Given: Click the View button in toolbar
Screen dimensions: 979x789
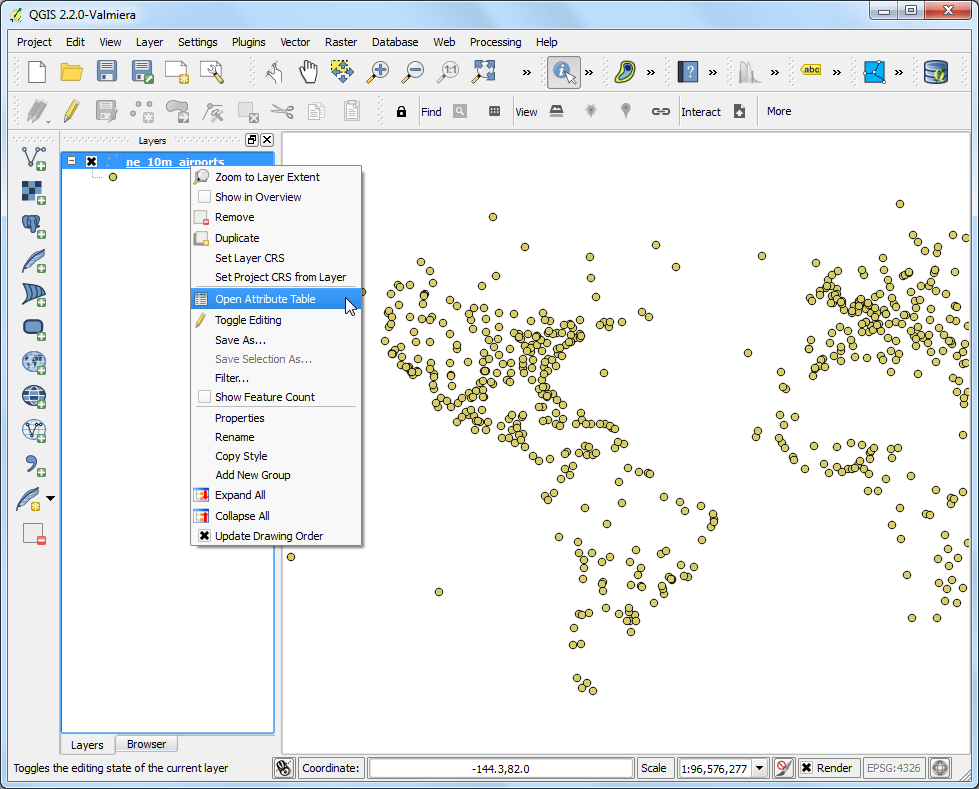Looking at the screenshot, I should [x=526, y=112].
